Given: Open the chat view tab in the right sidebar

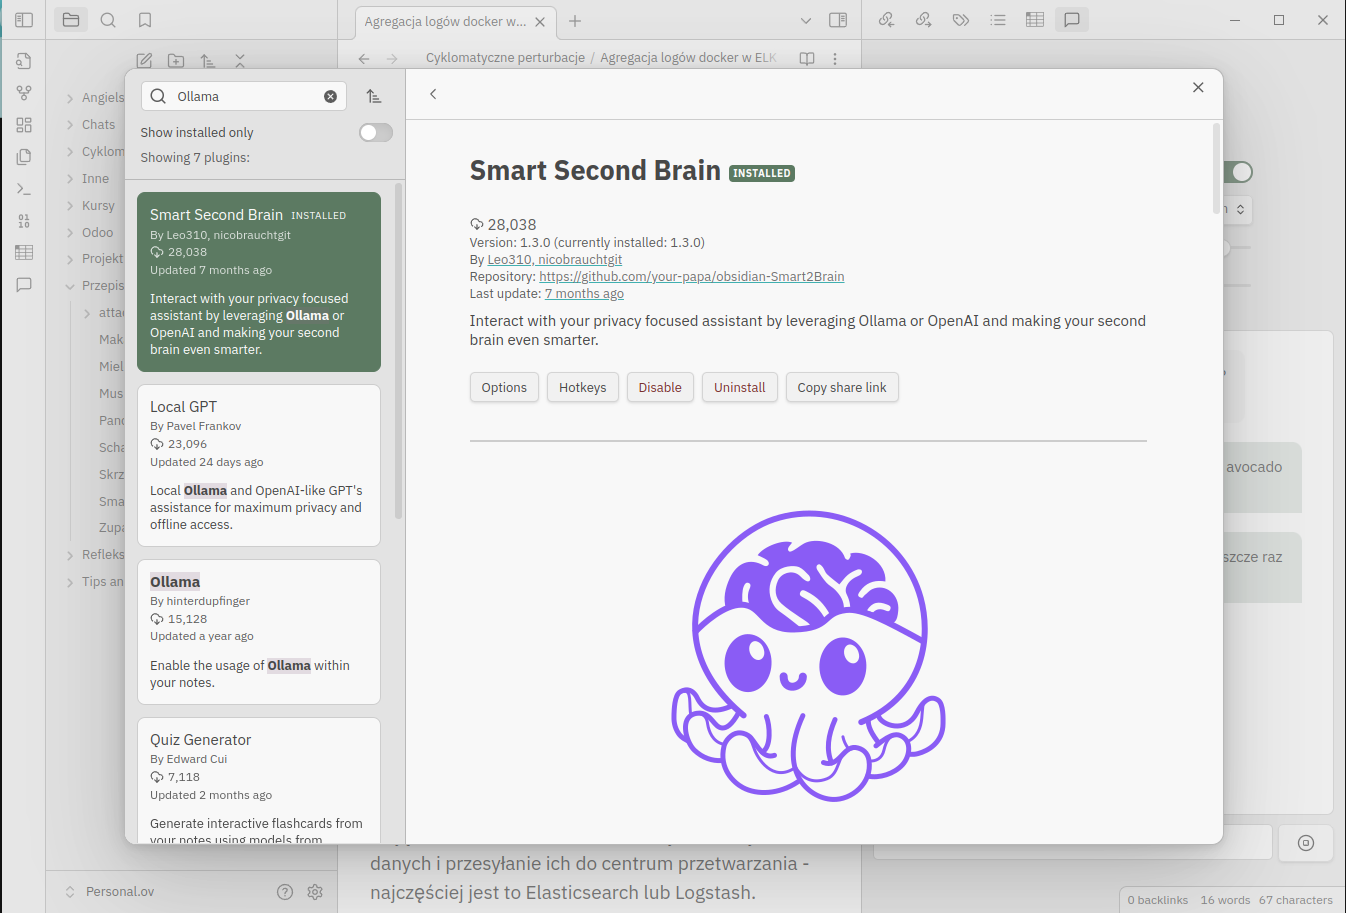Looking at the screenshot, I should coord(1072,20).
